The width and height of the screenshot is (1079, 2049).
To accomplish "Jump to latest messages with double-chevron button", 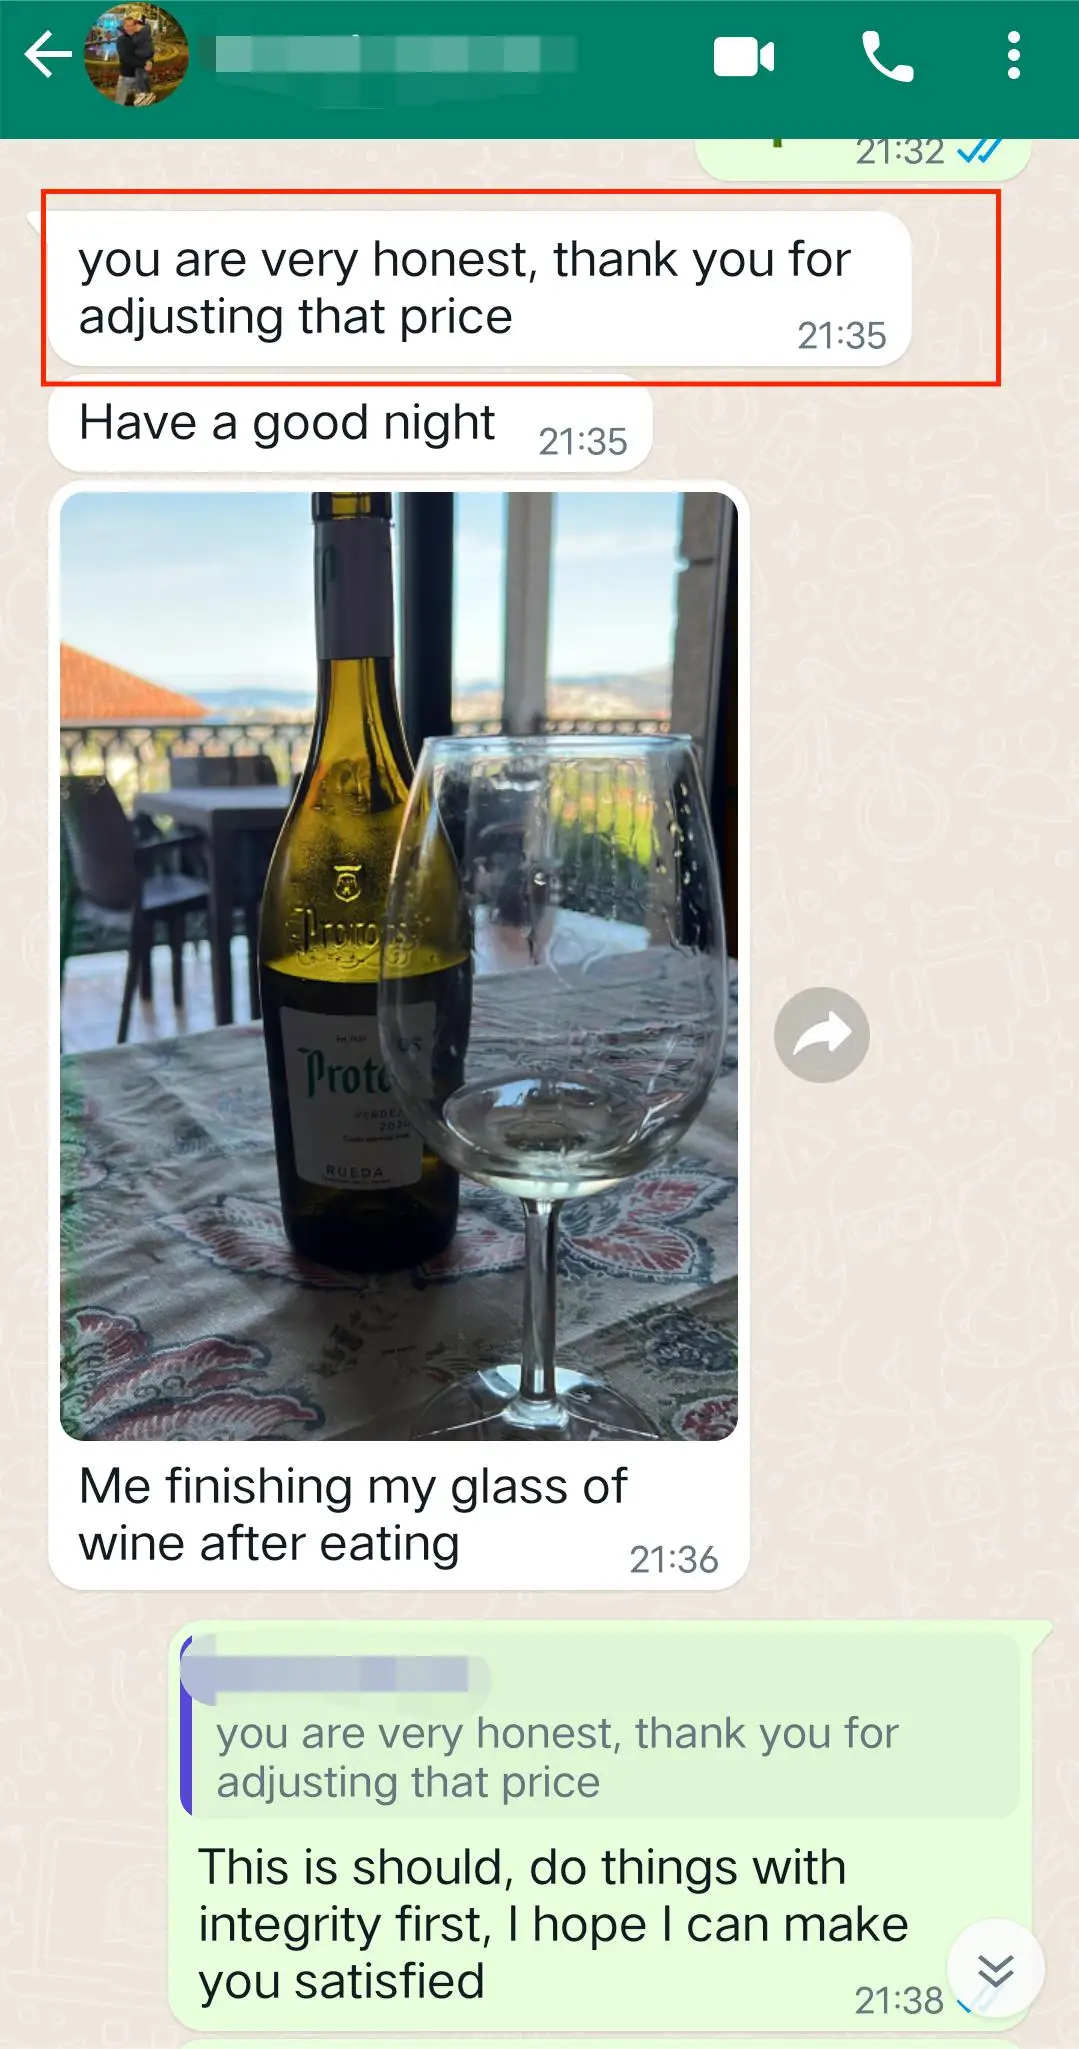I will (995, 1969).
